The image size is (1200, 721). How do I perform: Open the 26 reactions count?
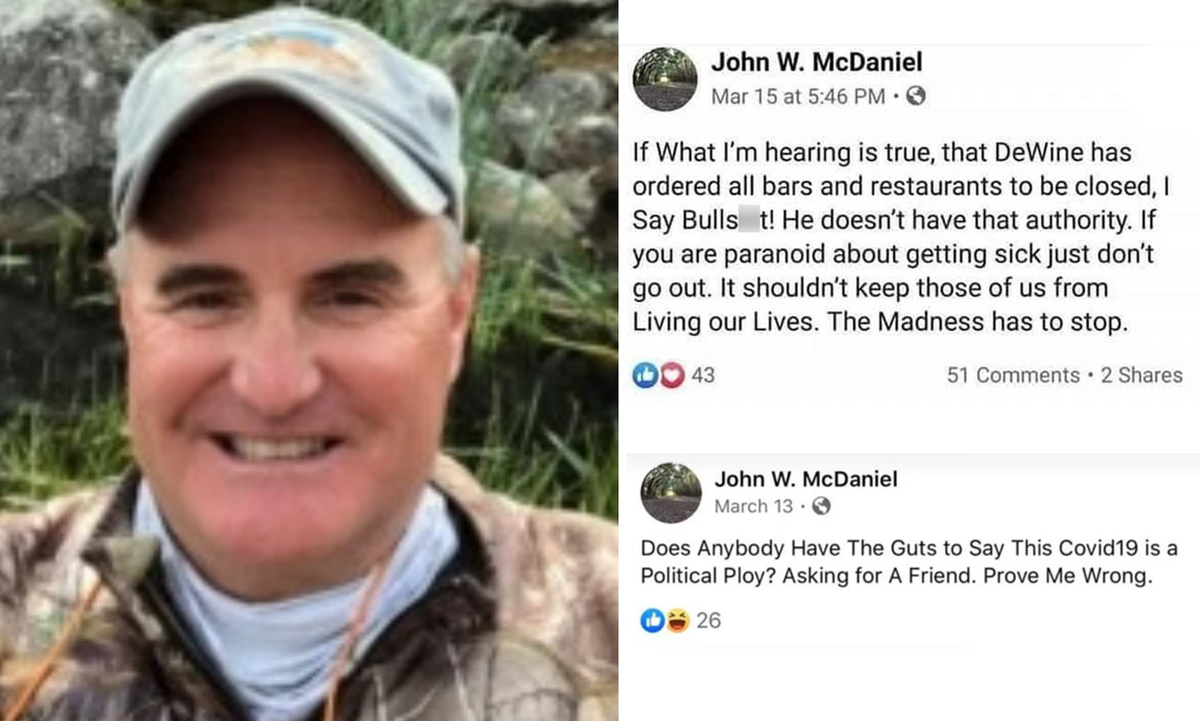tap(708, 621)
